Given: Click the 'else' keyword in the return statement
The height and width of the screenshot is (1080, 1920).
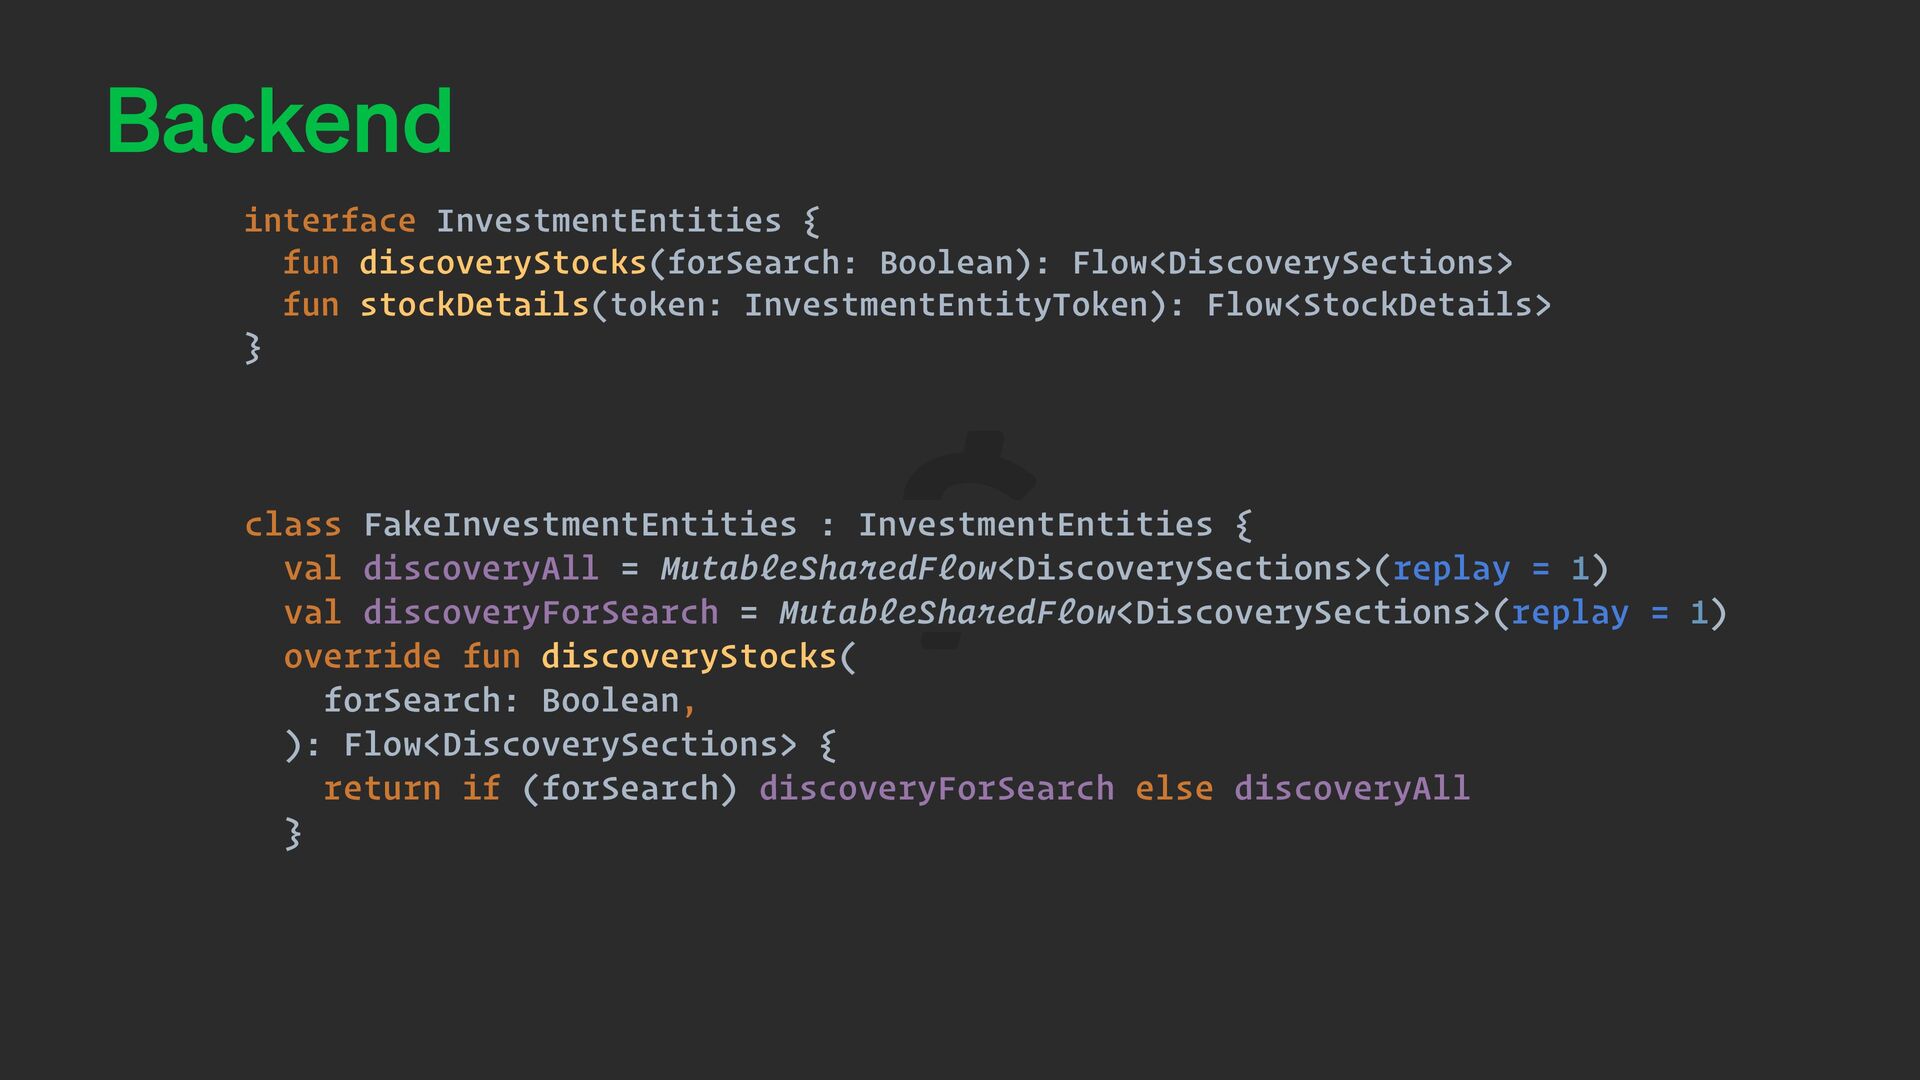Looking at the screenshot, I should click(x=1173, y=789).
